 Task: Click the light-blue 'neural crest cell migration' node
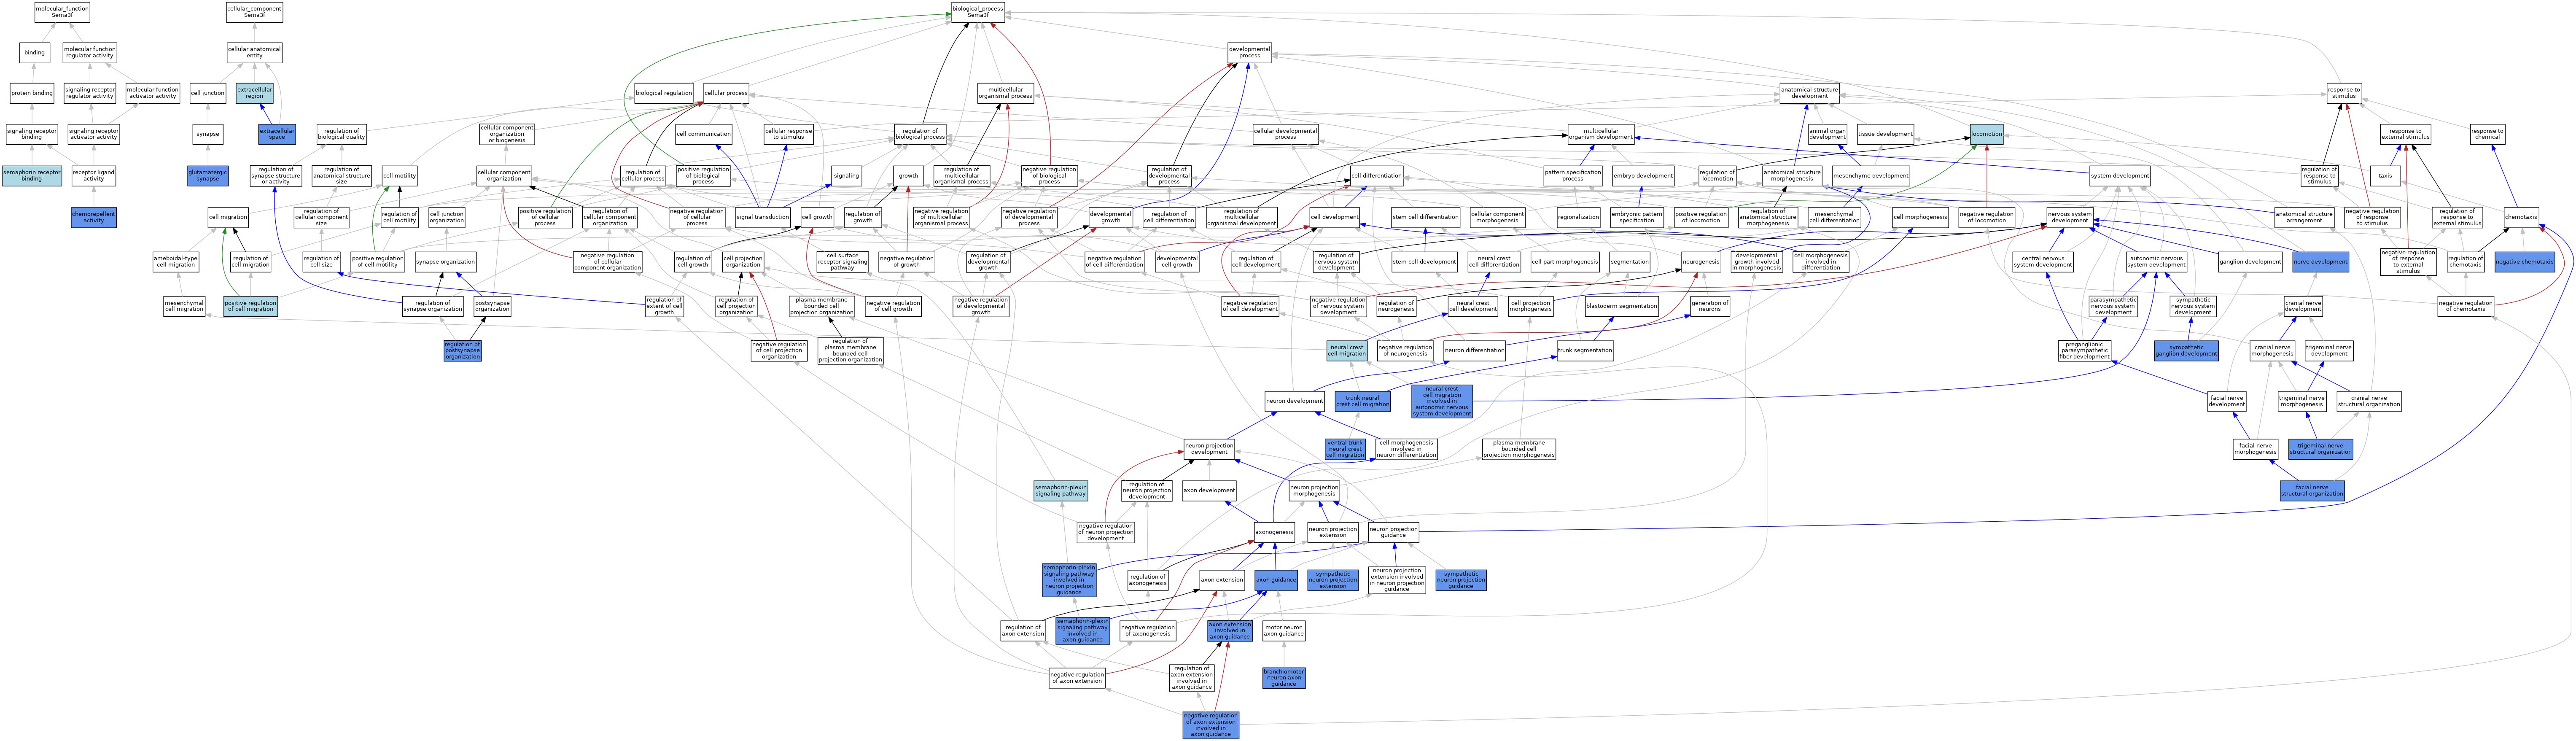1346,350
